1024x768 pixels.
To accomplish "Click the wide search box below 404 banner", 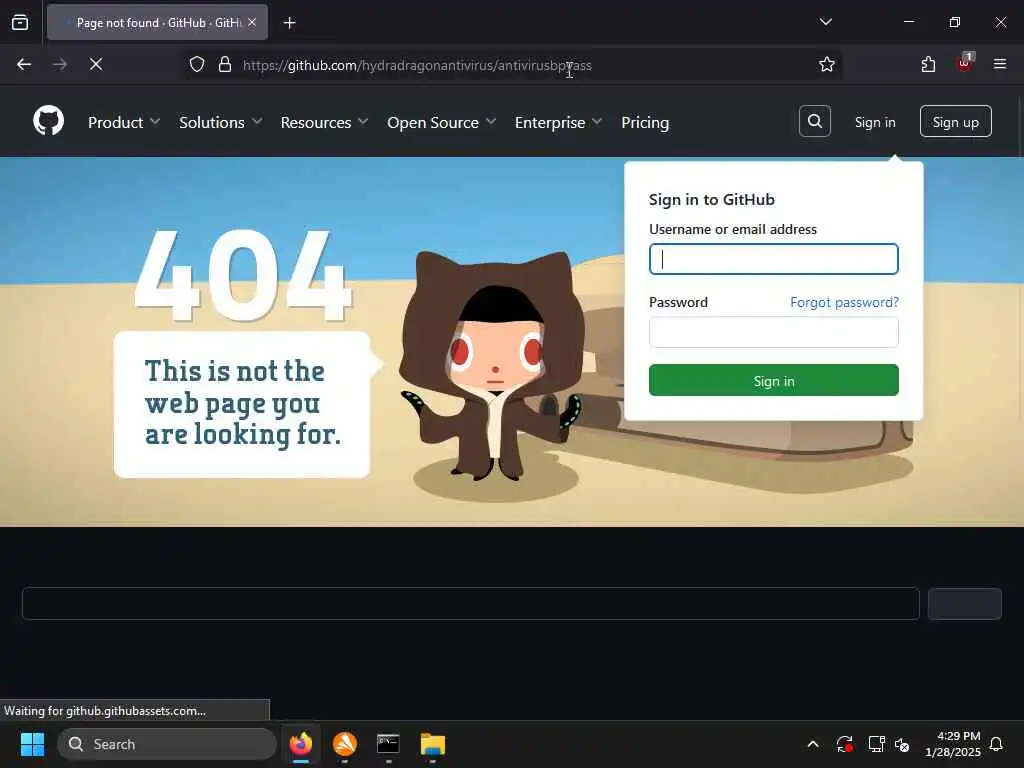I will (470, 603).
